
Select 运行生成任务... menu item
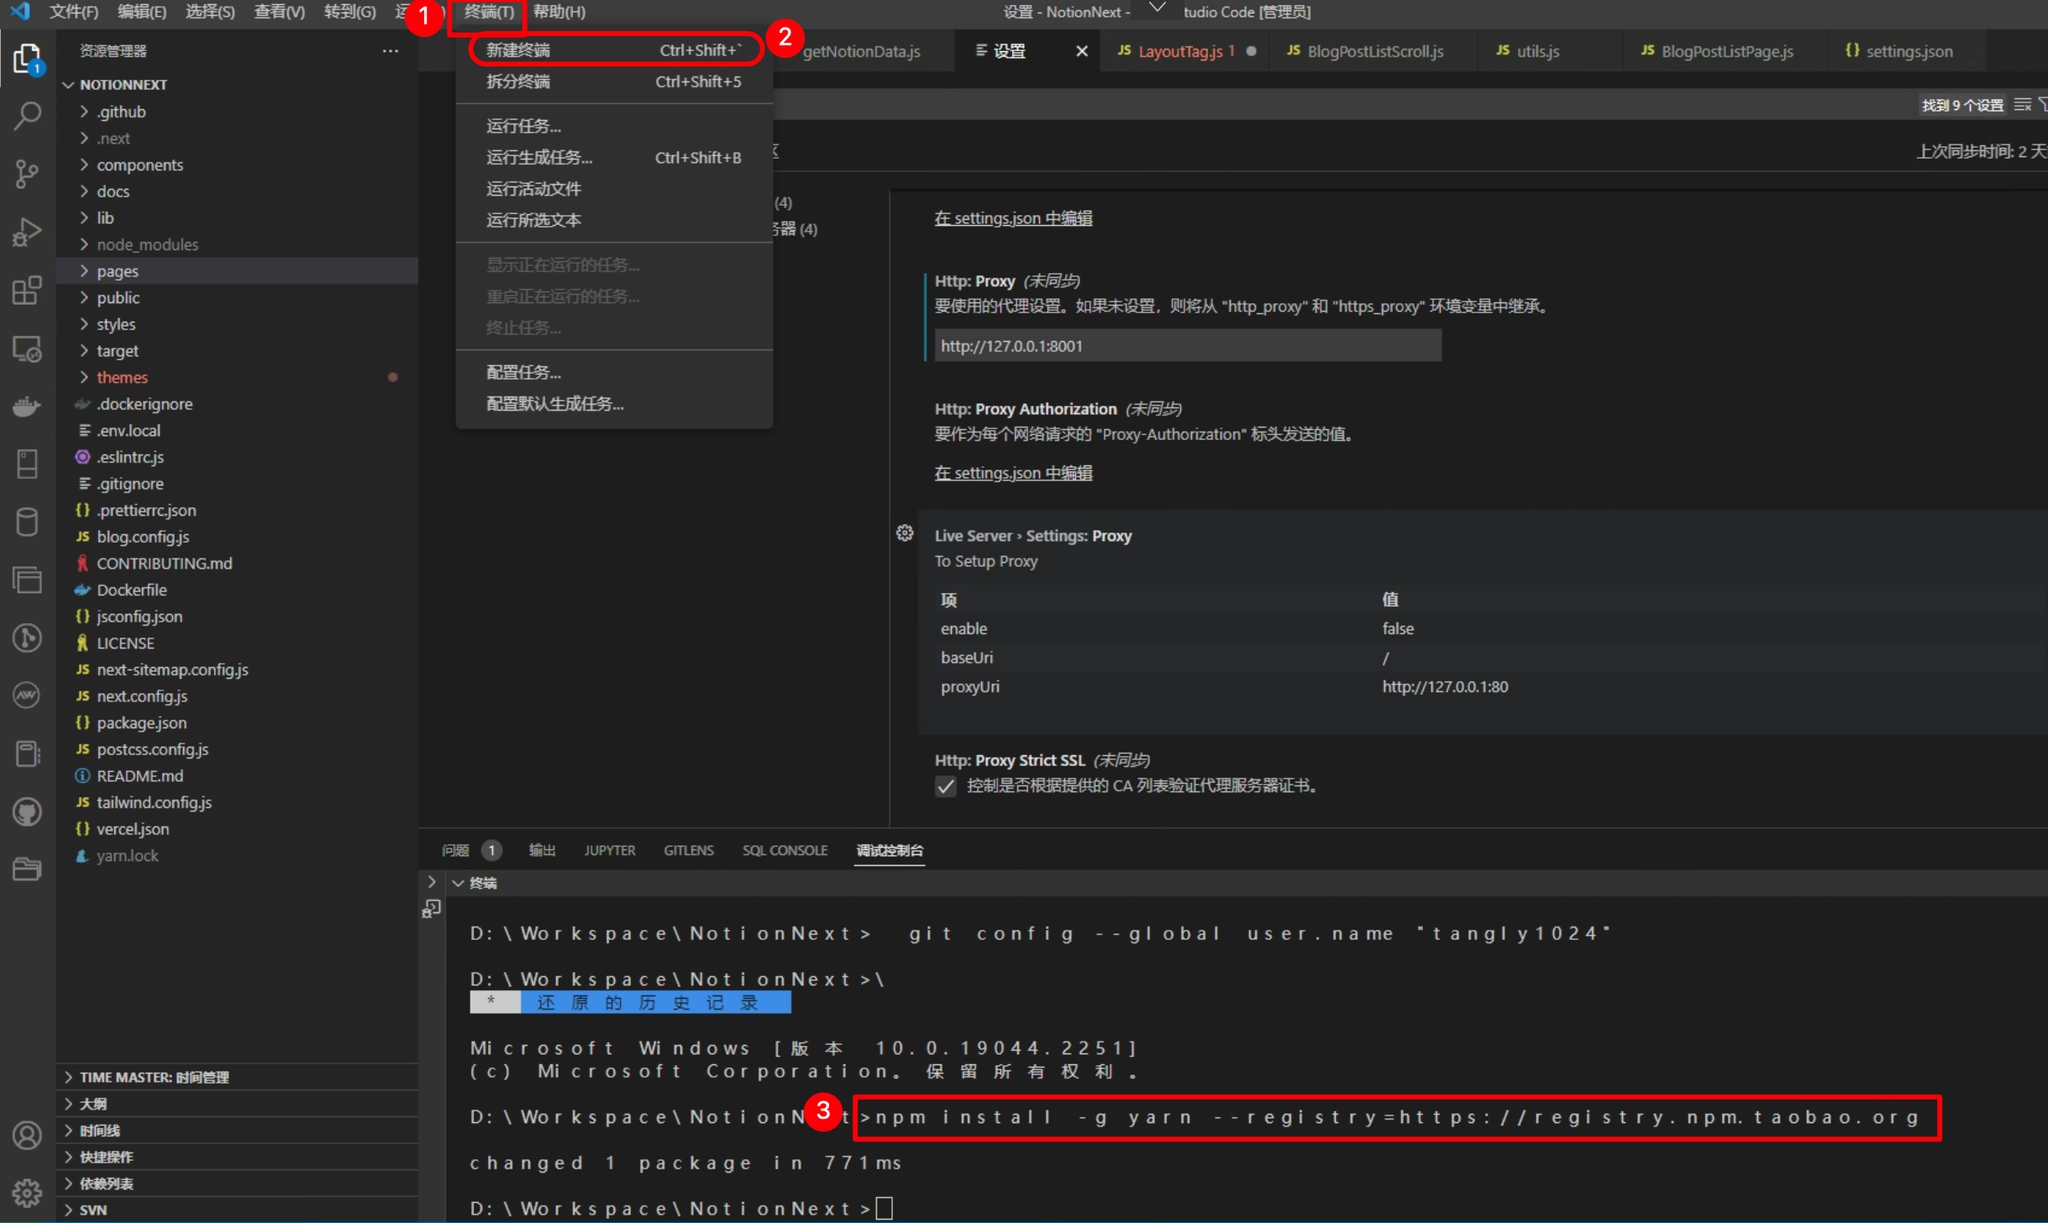point(613,157)
